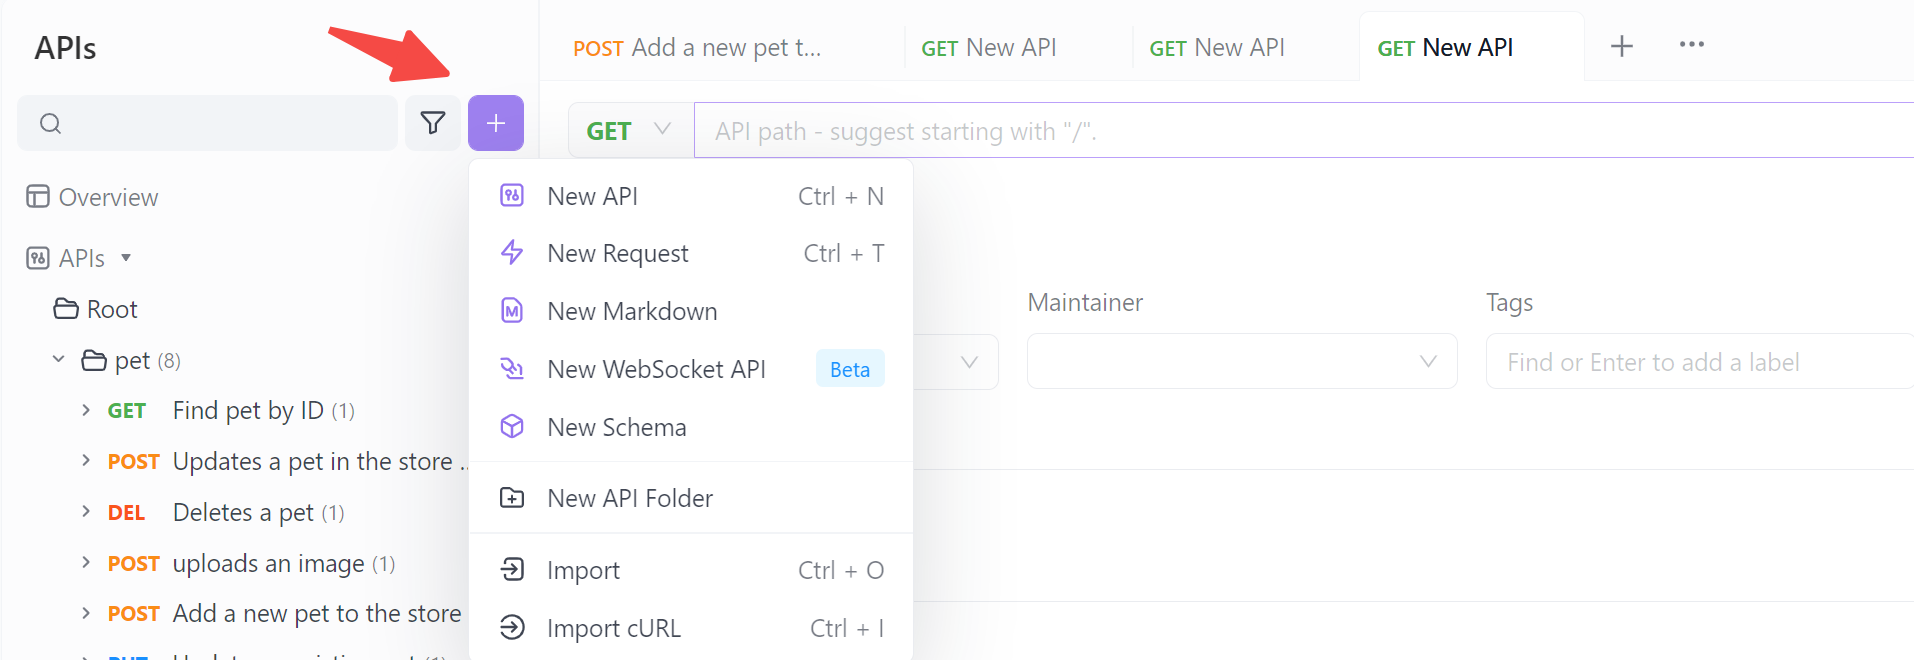The image size is (1914, 660).
Task: Expand the Deletes a pet item
Action: [86, 511]
